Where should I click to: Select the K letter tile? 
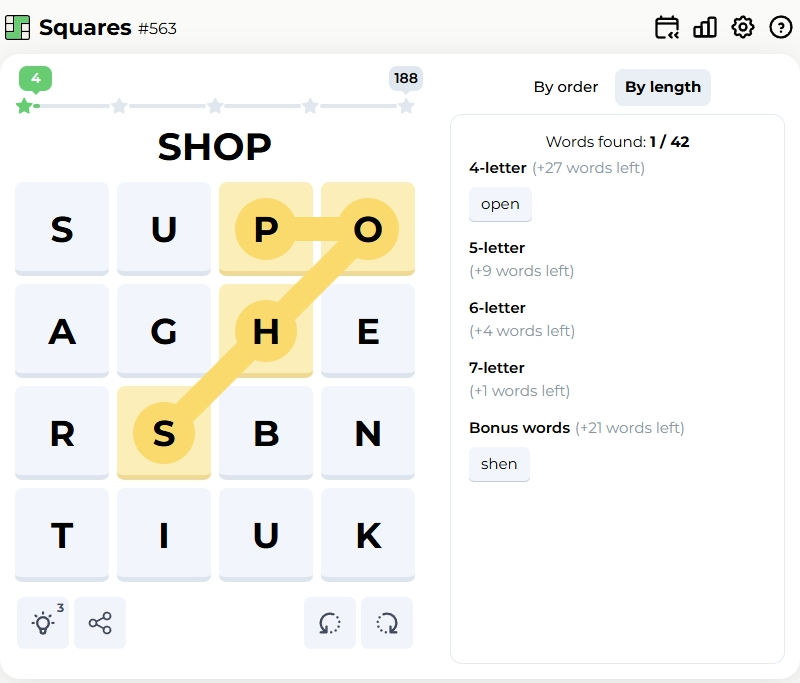pyautogui.click(x=368, y=535)
